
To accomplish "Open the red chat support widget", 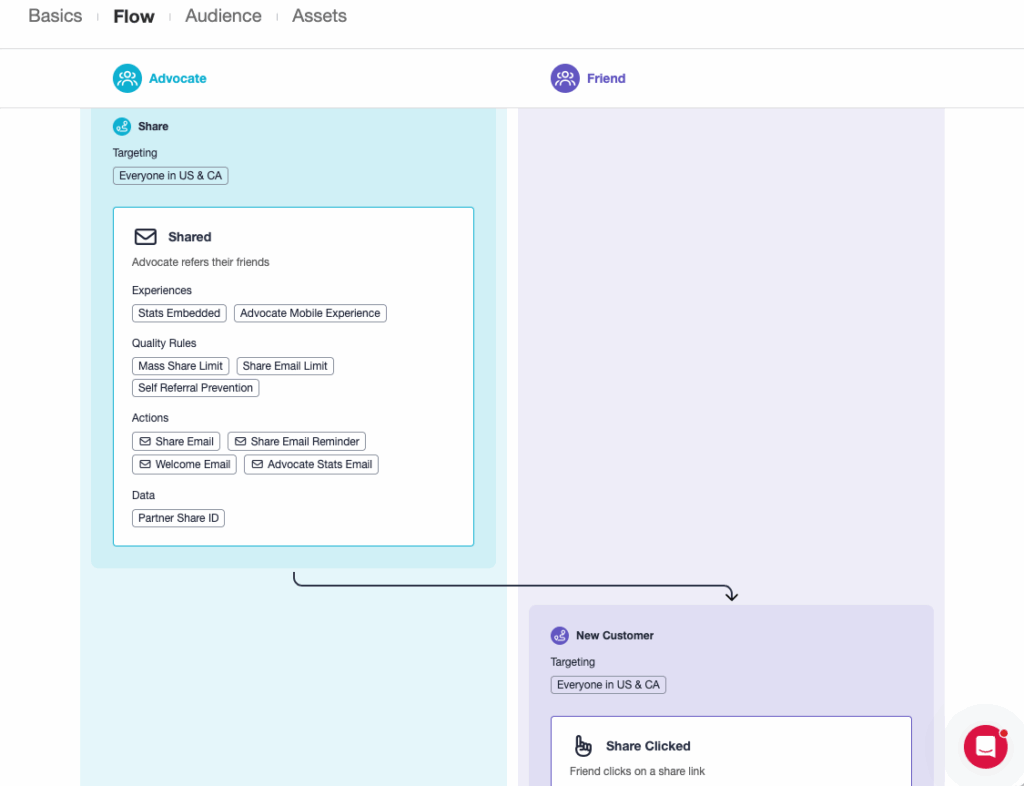I will coord(985,746).
